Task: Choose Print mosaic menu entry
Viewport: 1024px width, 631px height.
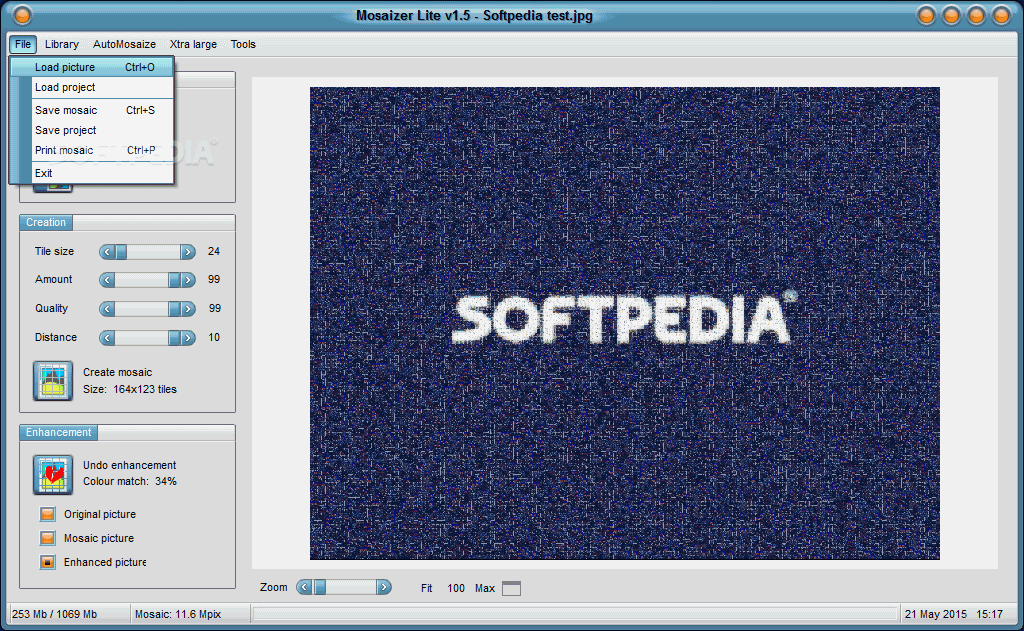Action: pyautogui.click(x=92, y=150)
